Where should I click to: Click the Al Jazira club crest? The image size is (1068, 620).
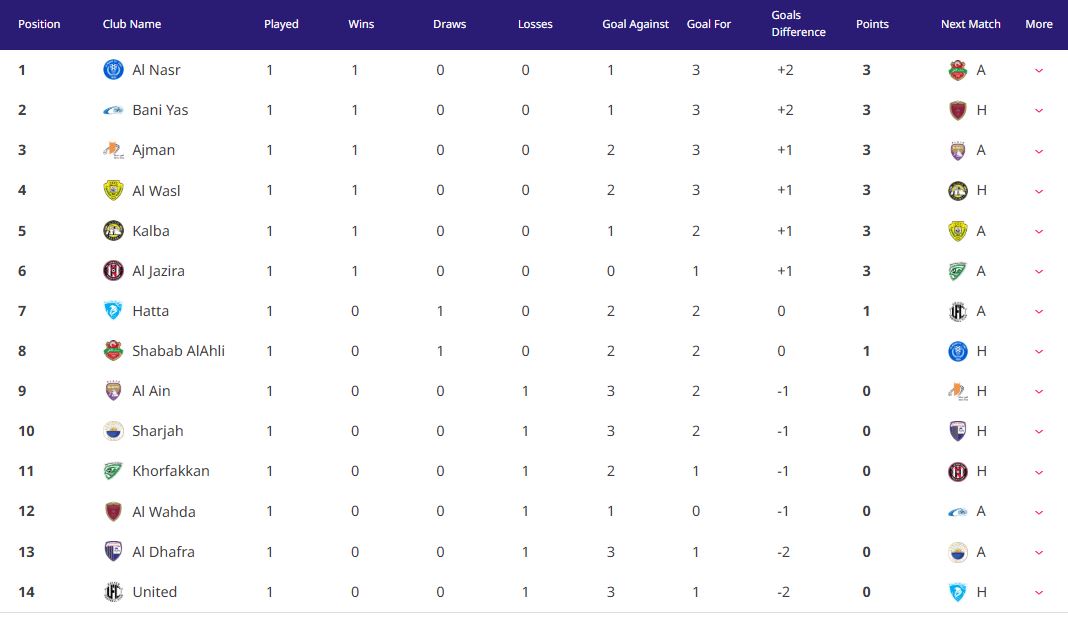coord(113,270)
